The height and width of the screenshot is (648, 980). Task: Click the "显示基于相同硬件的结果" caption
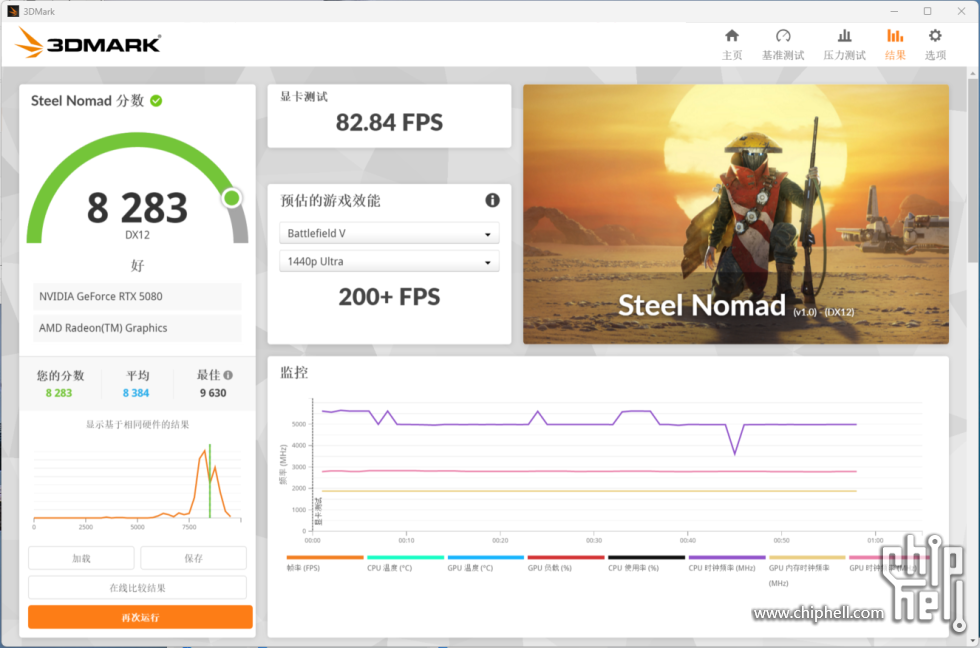click(x=138, y=424)
